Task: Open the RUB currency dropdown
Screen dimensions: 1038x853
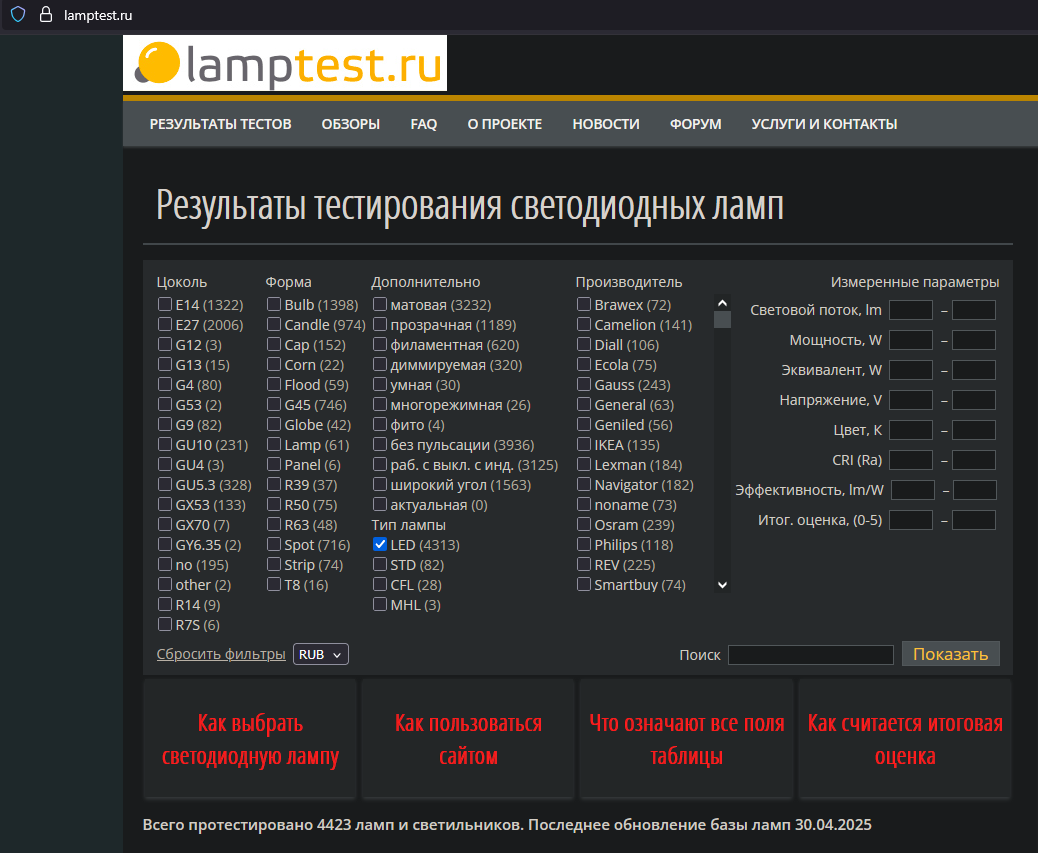Action: [320, 654]
